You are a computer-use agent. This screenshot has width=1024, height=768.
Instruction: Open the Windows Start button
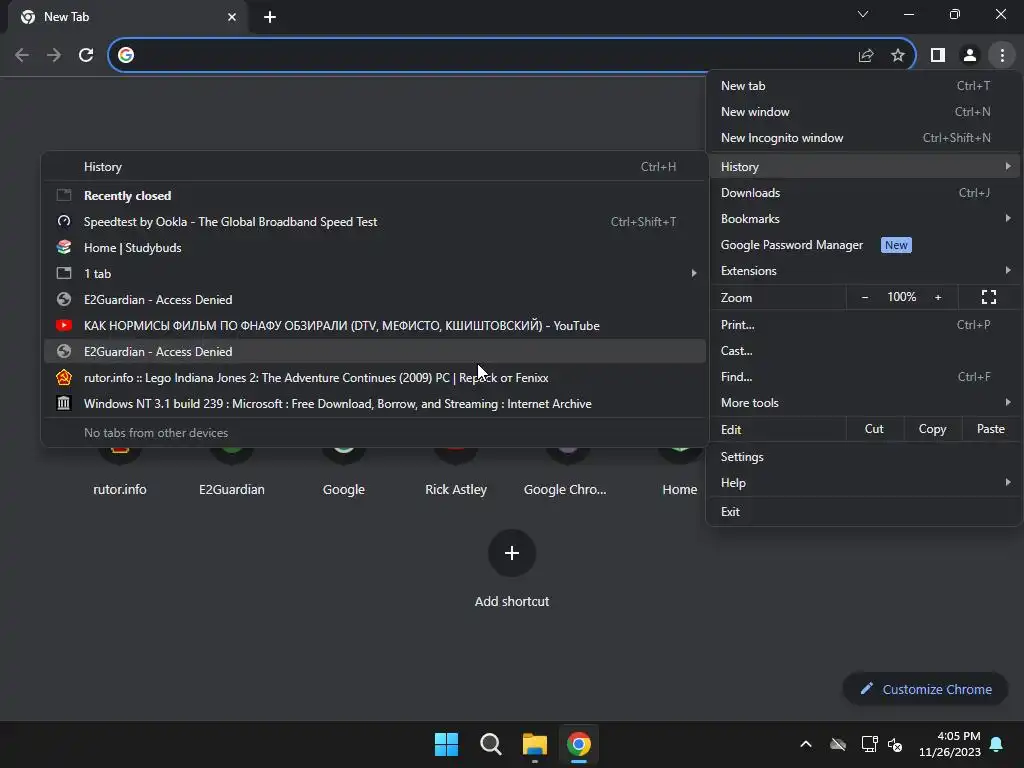tap(447, 744)
